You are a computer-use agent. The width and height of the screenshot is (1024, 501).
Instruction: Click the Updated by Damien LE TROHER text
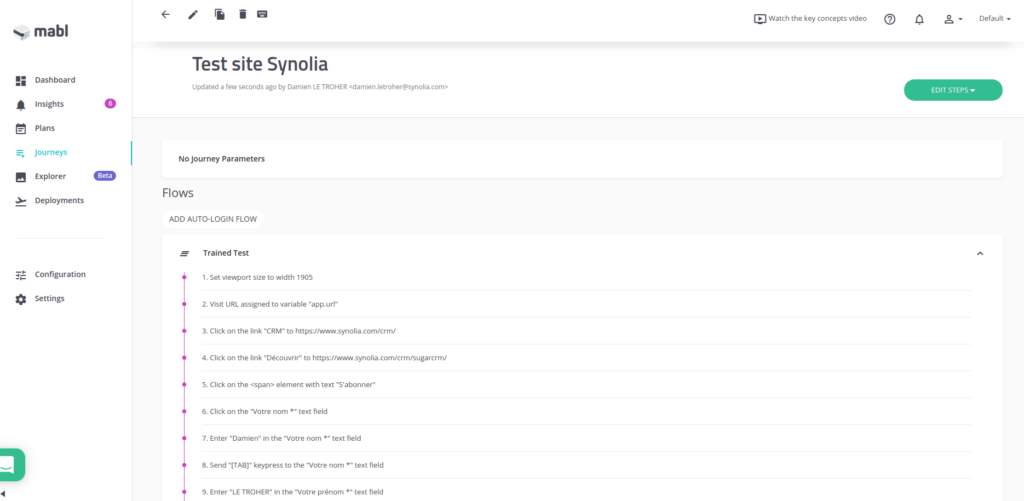[x=320, y=86]
